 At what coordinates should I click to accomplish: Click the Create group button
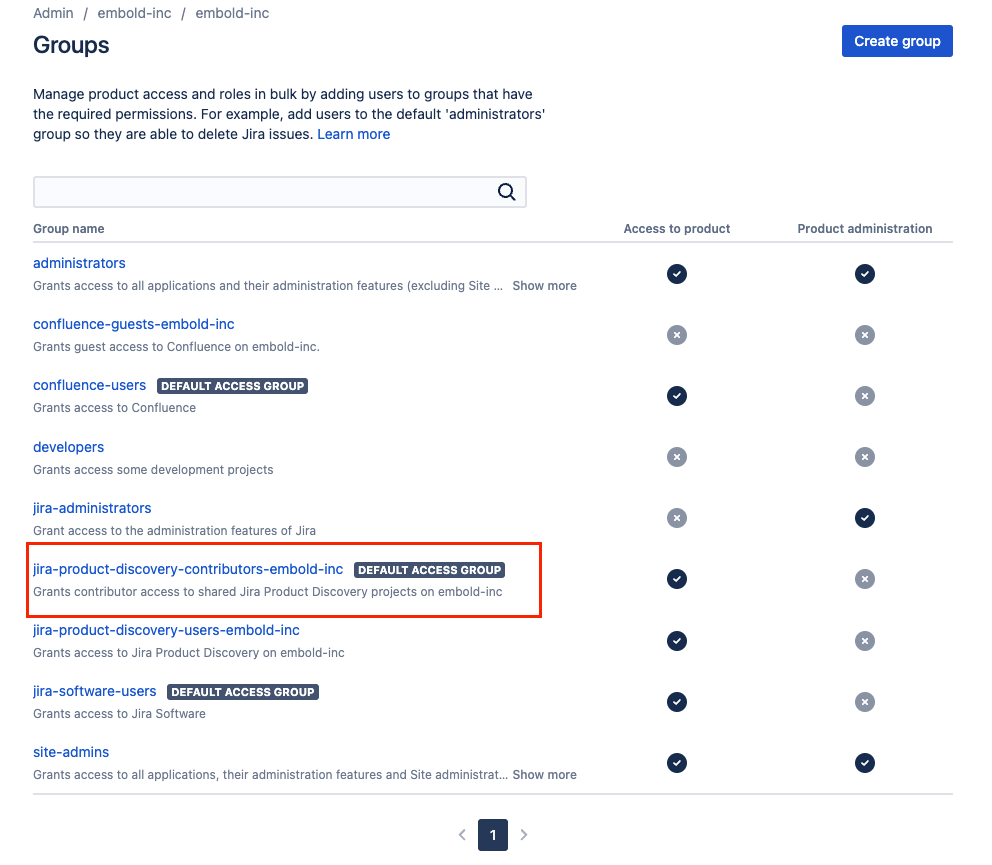pos(896,41)
